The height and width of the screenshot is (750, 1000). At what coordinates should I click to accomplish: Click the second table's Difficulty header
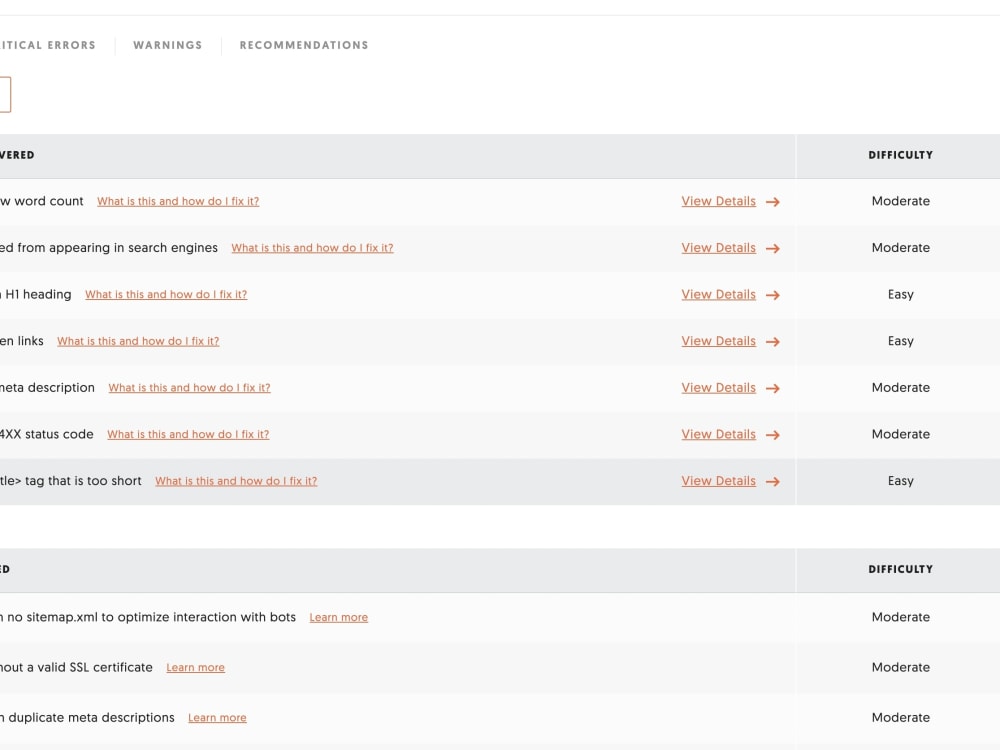point(900,569)
